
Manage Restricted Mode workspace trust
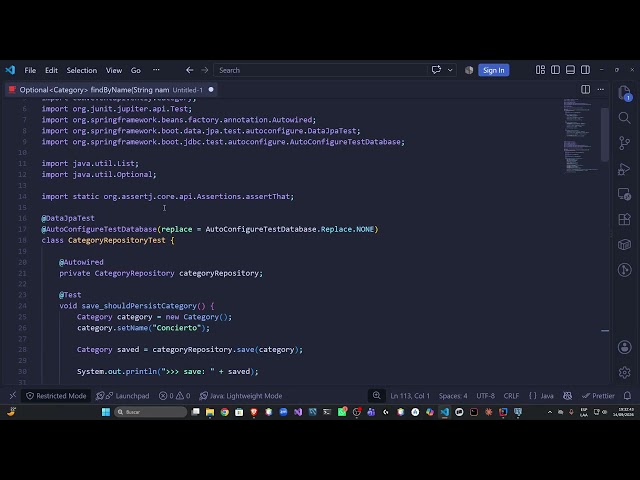56,396
